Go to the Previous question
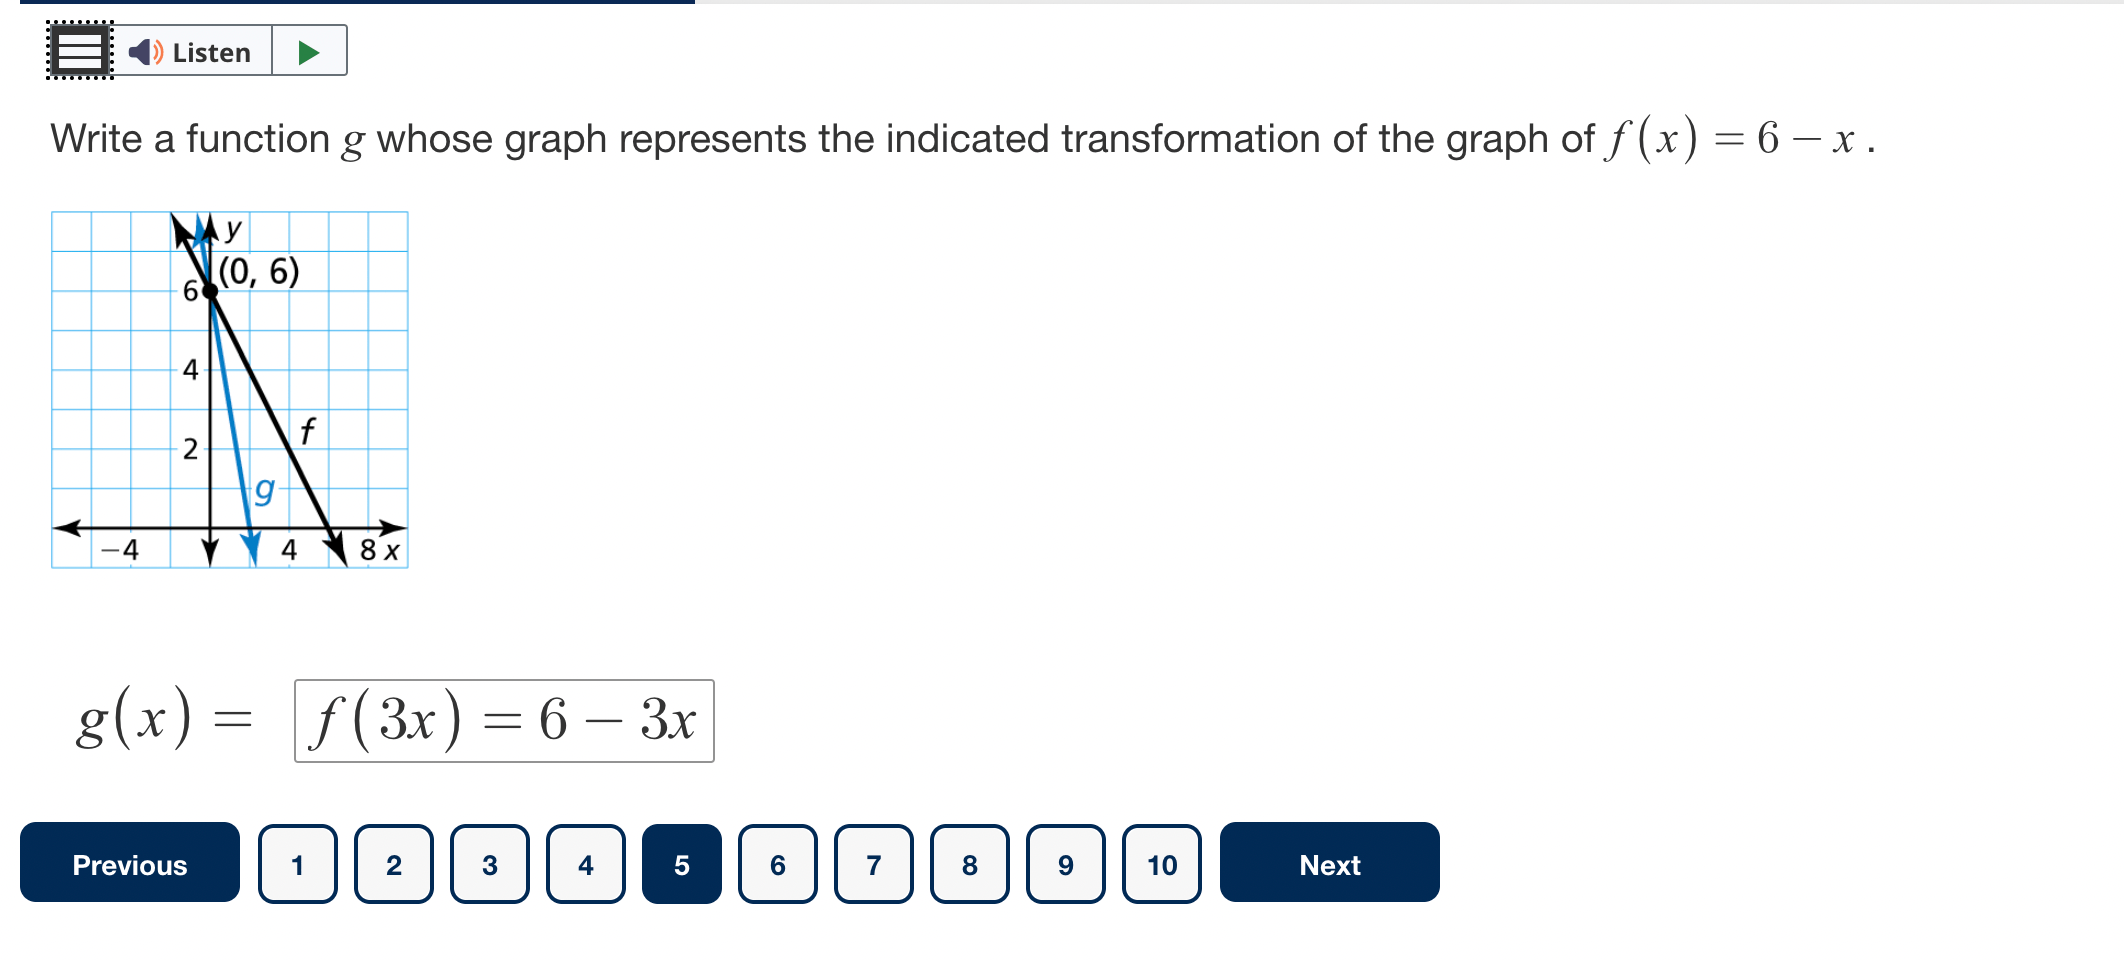The width and height of the screenshot is (2124, 960). tap(130, 863)
